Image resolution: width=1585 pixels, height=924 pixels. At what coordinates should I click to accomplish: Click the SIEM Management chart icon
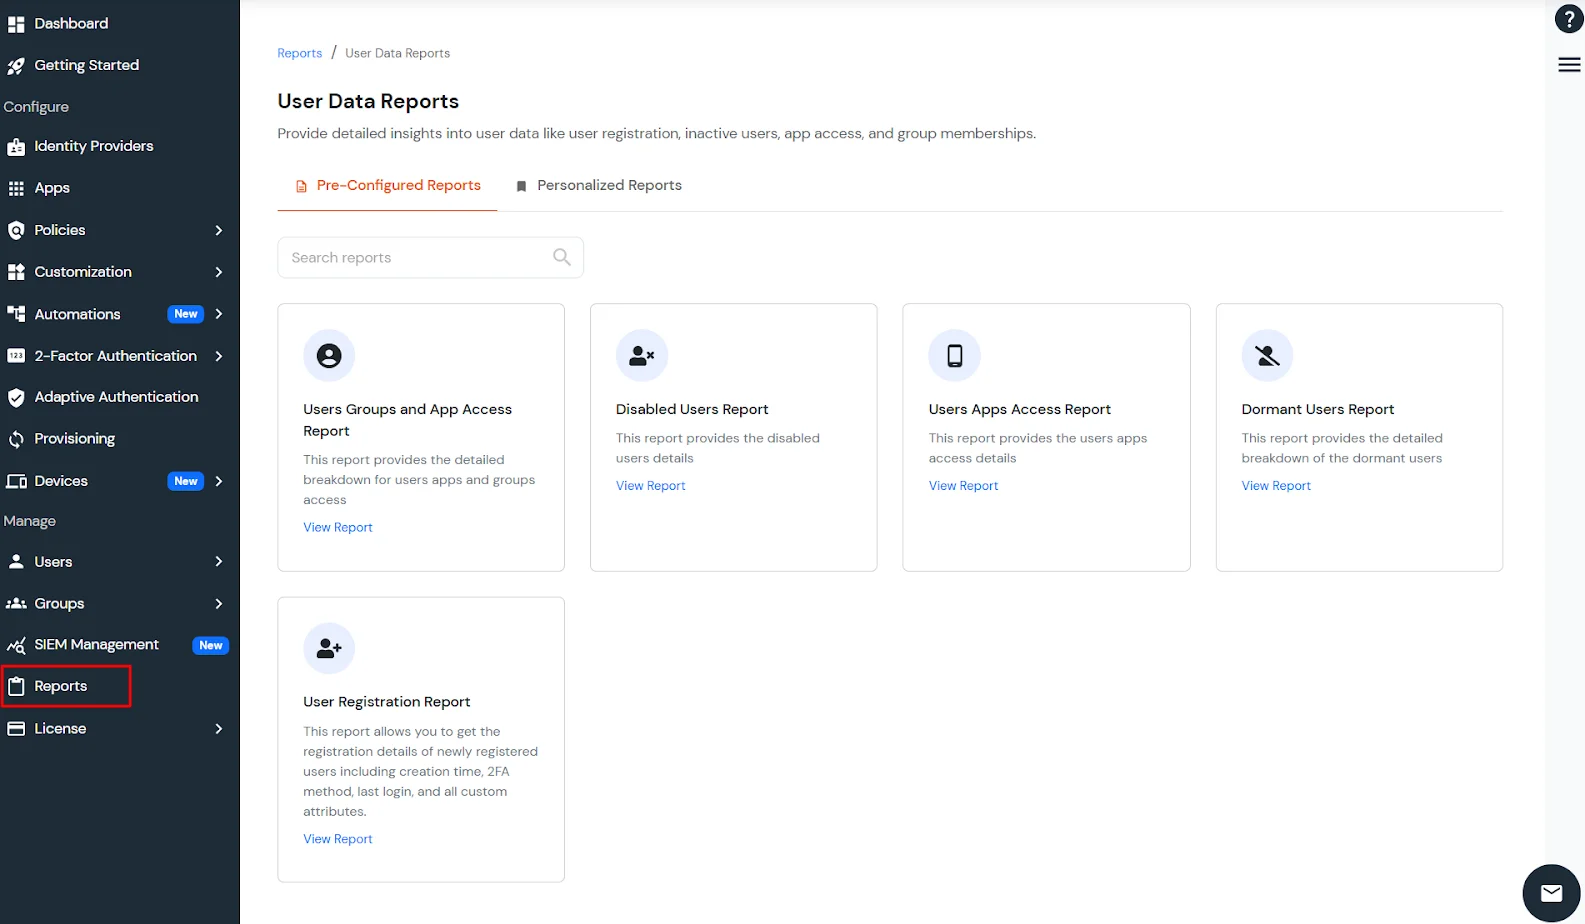tap(16, 646)
